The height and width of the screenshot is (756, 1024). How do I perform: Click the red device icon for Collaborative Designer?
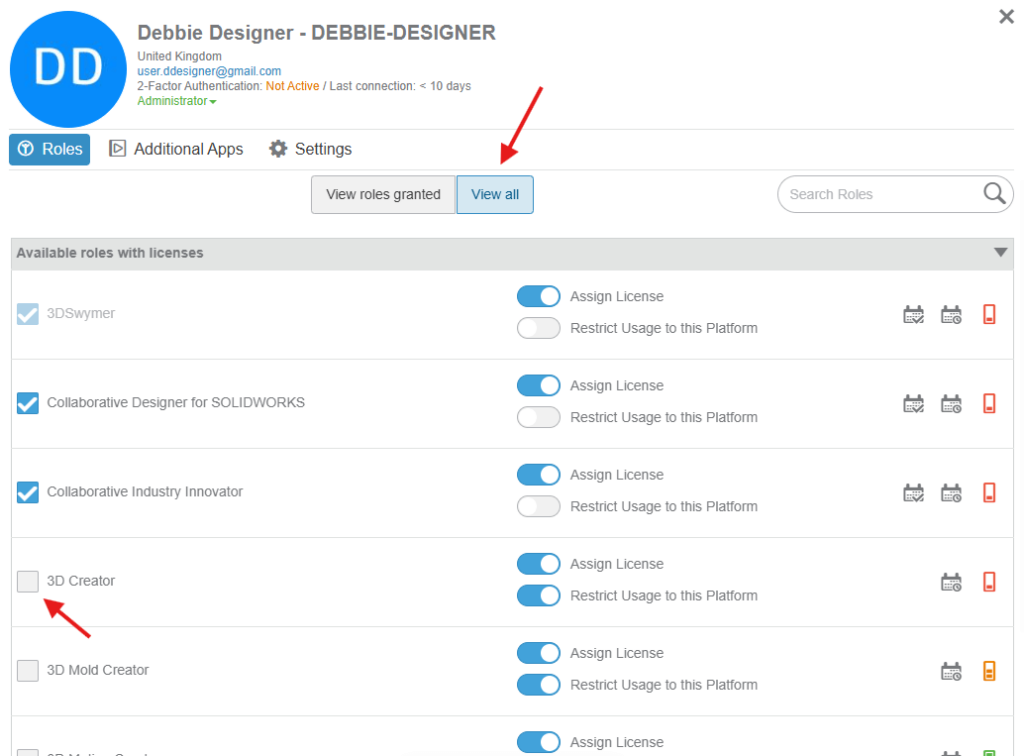pos(989,402)
